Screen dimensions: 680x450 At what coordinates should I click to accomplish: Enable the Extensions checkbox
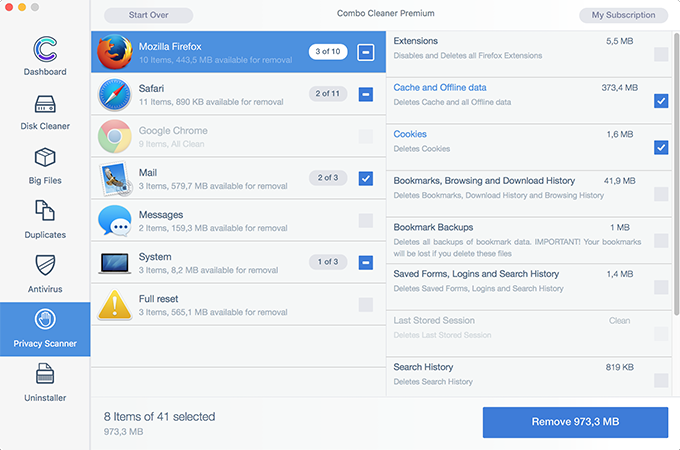point(661,55)
